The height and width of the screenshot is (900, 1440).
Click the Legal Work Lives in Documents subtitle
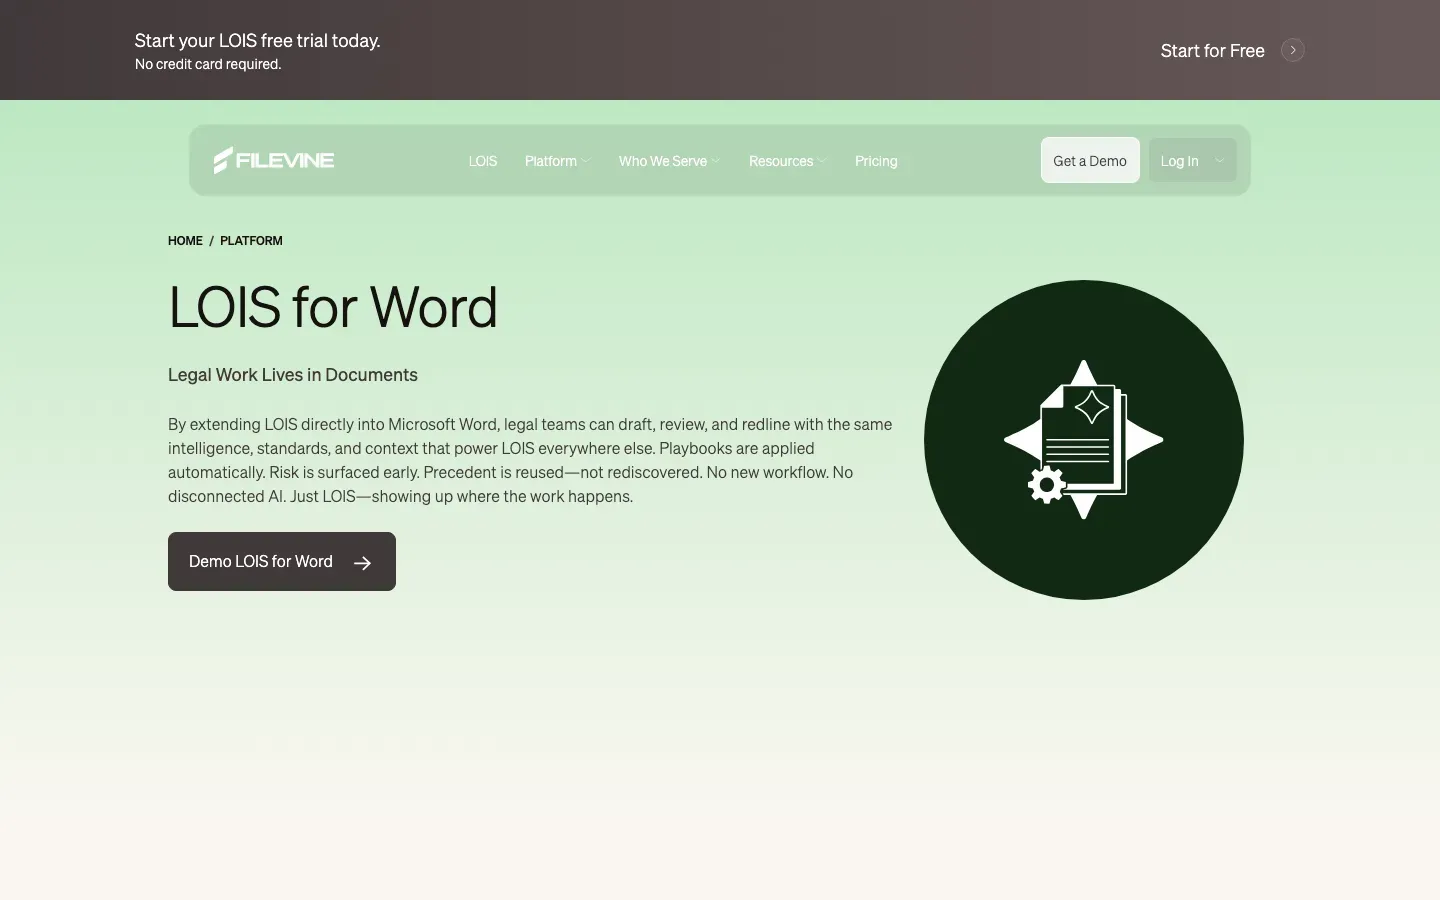293,375
